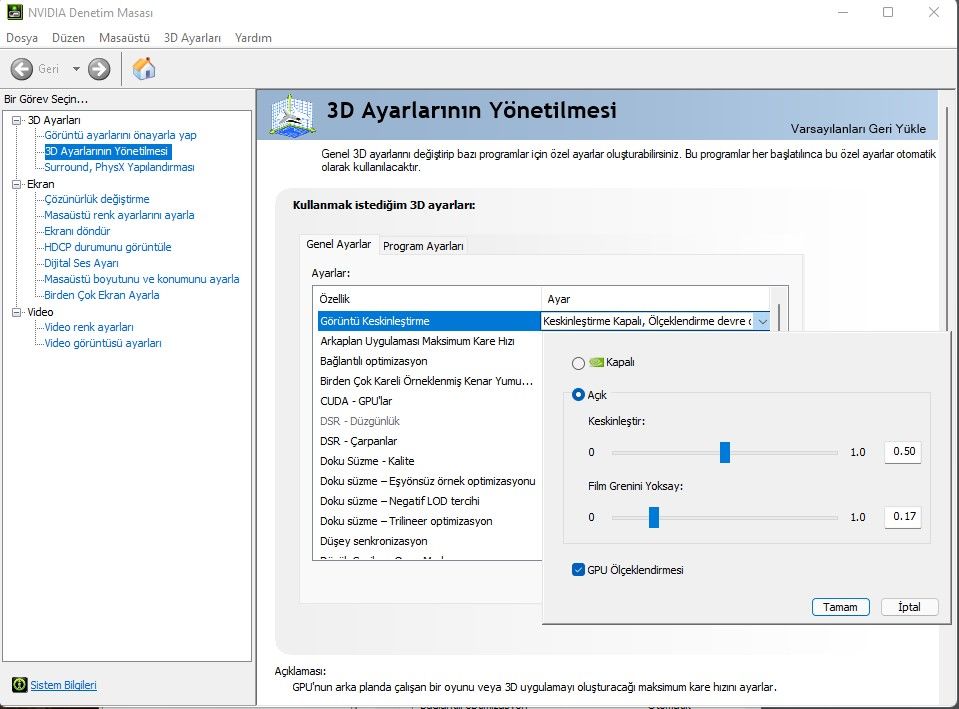The image size is (959, 709).
Task: Select the Bağlantılı optimizasyon row
Action: pos(429,361)
